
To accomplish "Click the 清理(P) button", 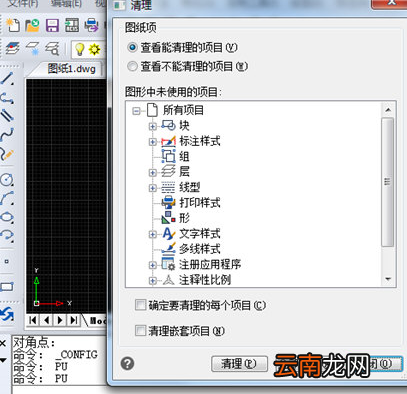I will pos(239,363).
